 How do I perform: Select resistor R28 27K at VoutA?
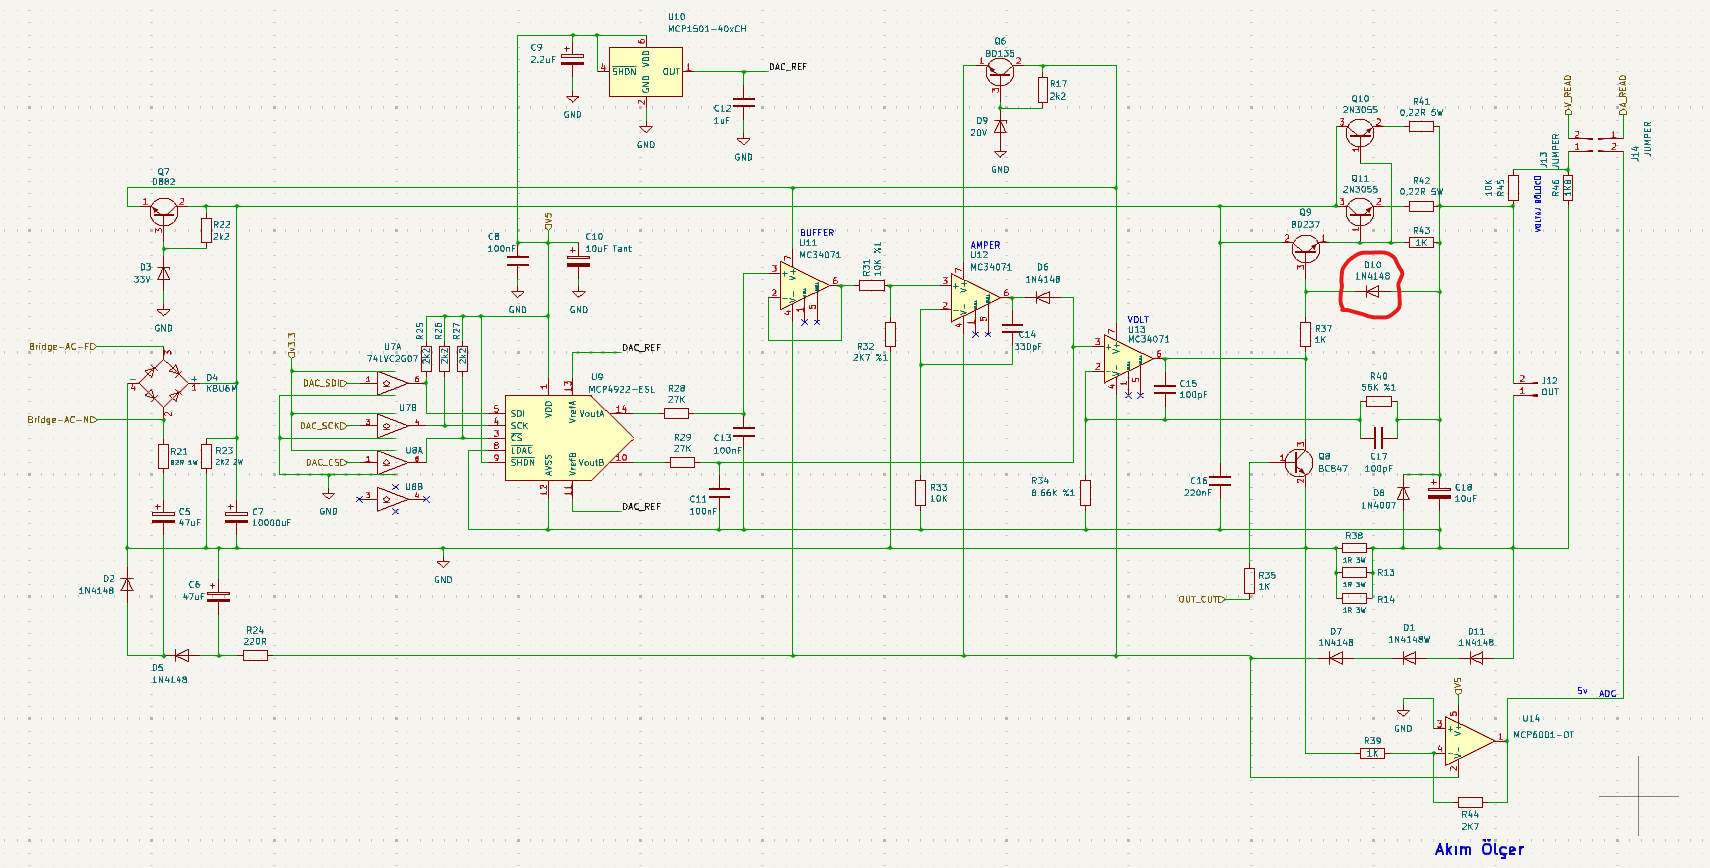[x=676, y=413]
